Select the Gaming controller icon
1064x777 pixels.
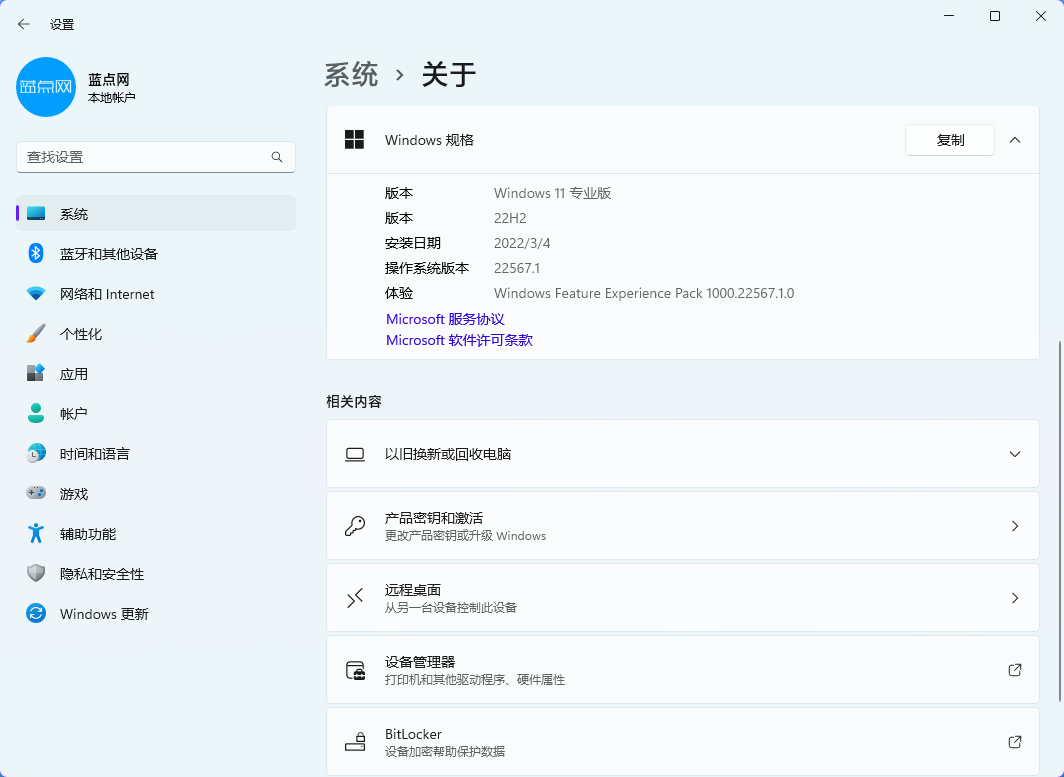pyautogui.click(x=36, y=494)
